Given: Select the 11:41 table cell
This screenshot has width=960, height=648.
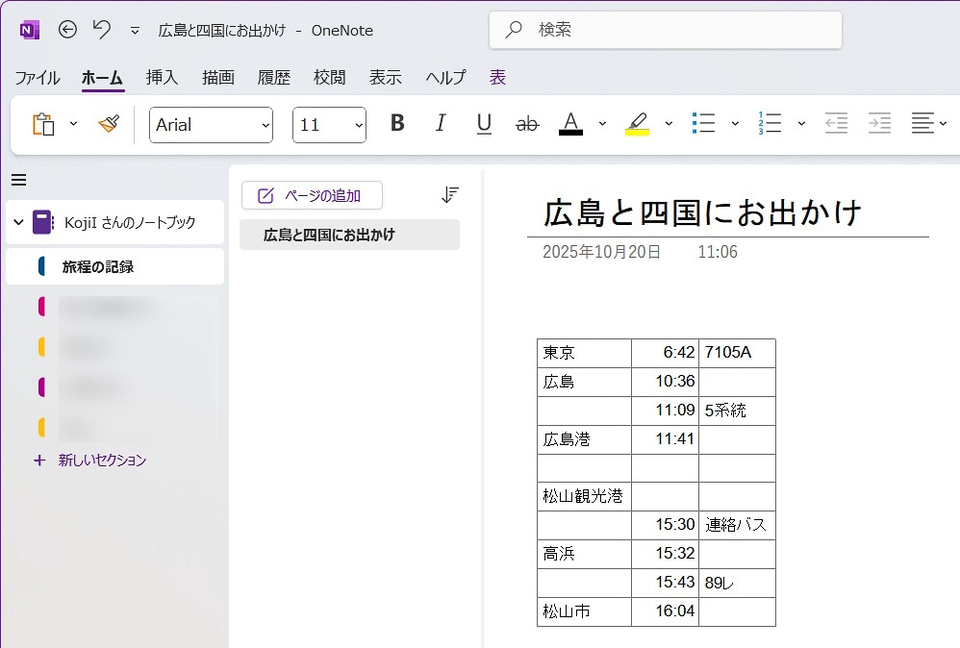Looking at the screenshot, I should [665, 439].
